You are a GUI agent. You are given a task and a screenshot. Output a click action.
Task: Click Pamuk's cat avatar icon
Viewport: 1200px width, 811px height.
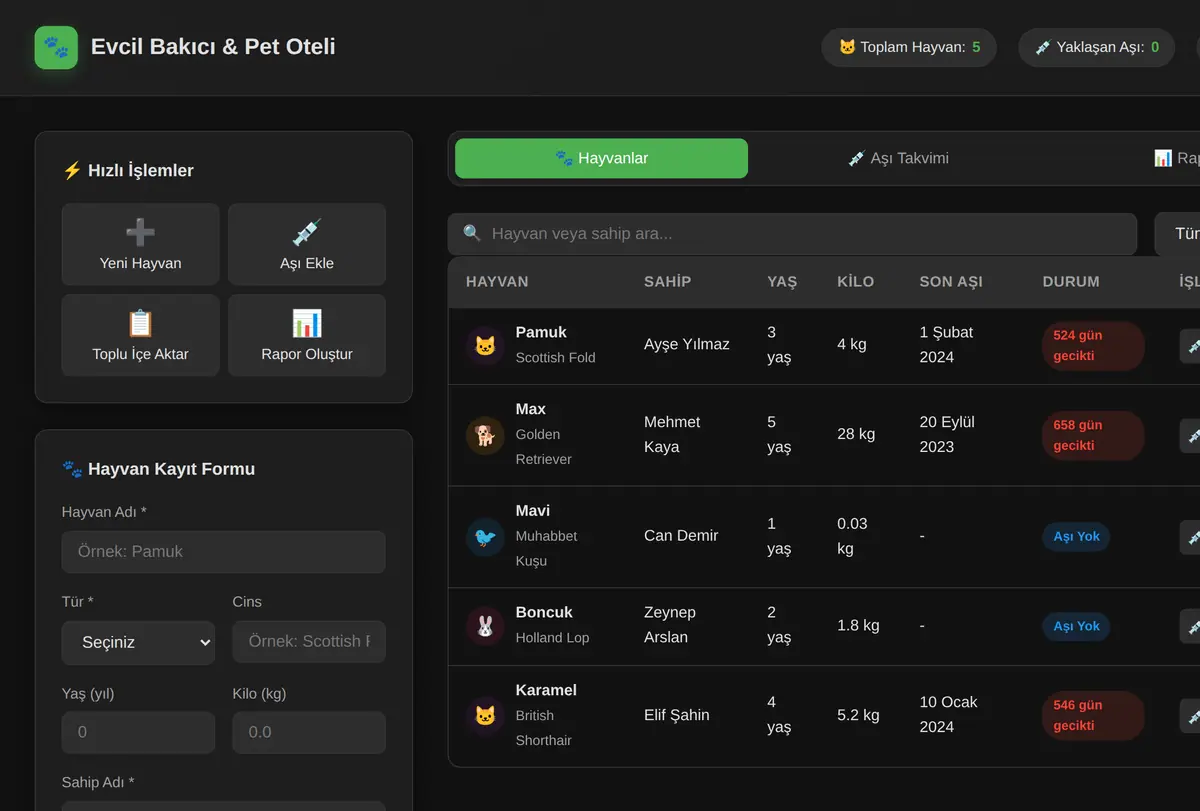tap(485, 346)
